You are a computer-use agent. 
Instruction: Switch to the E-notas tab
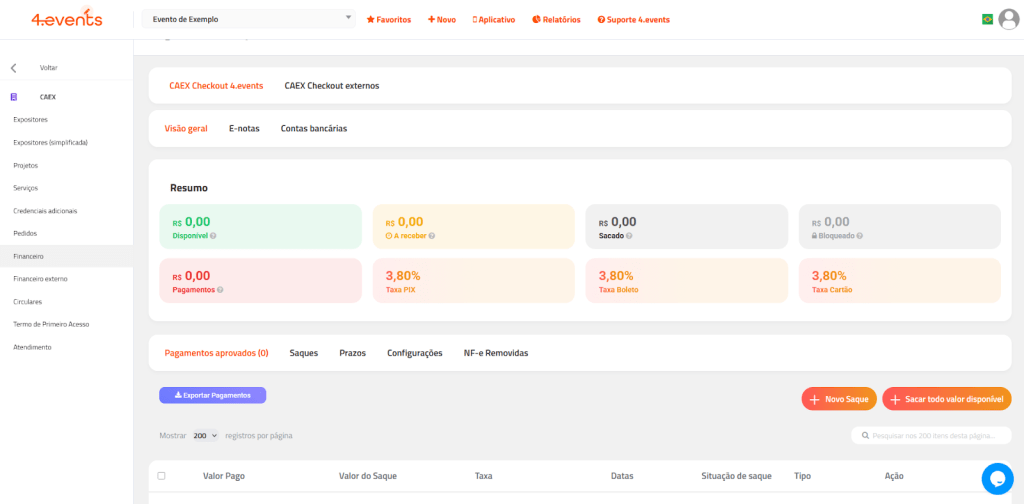[244, 128]
